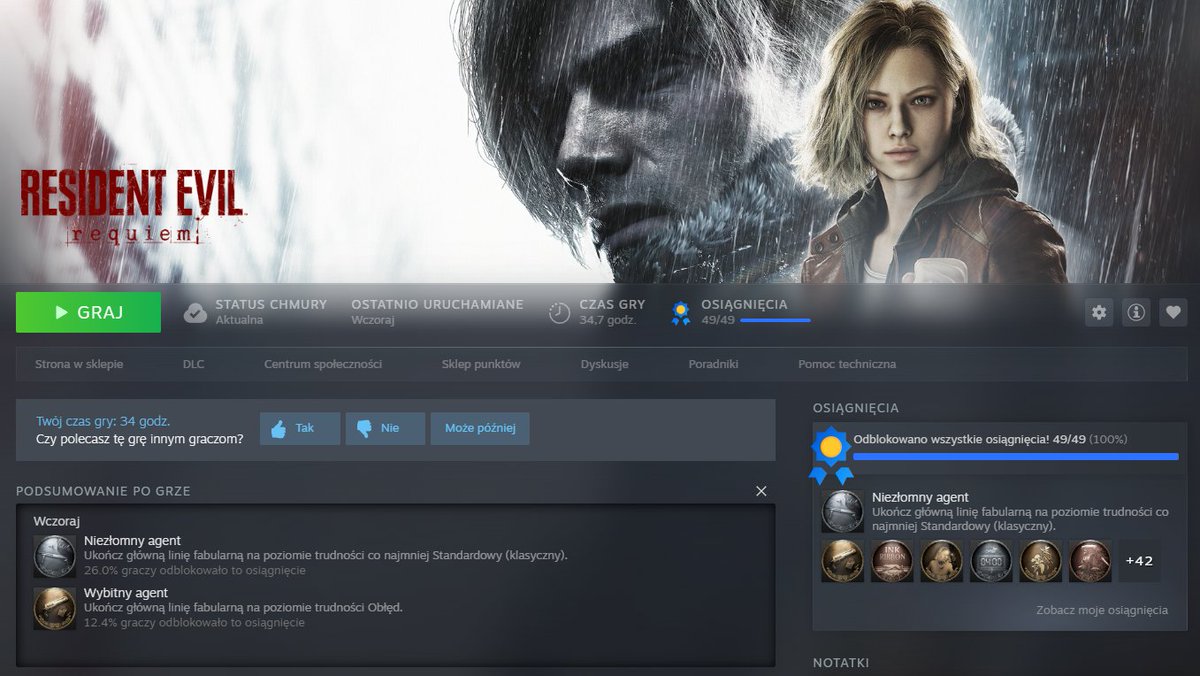This screenshot has height=676, width=1200.
Task: Open Centrum społeczności tab
Action: tap(323, 364)
